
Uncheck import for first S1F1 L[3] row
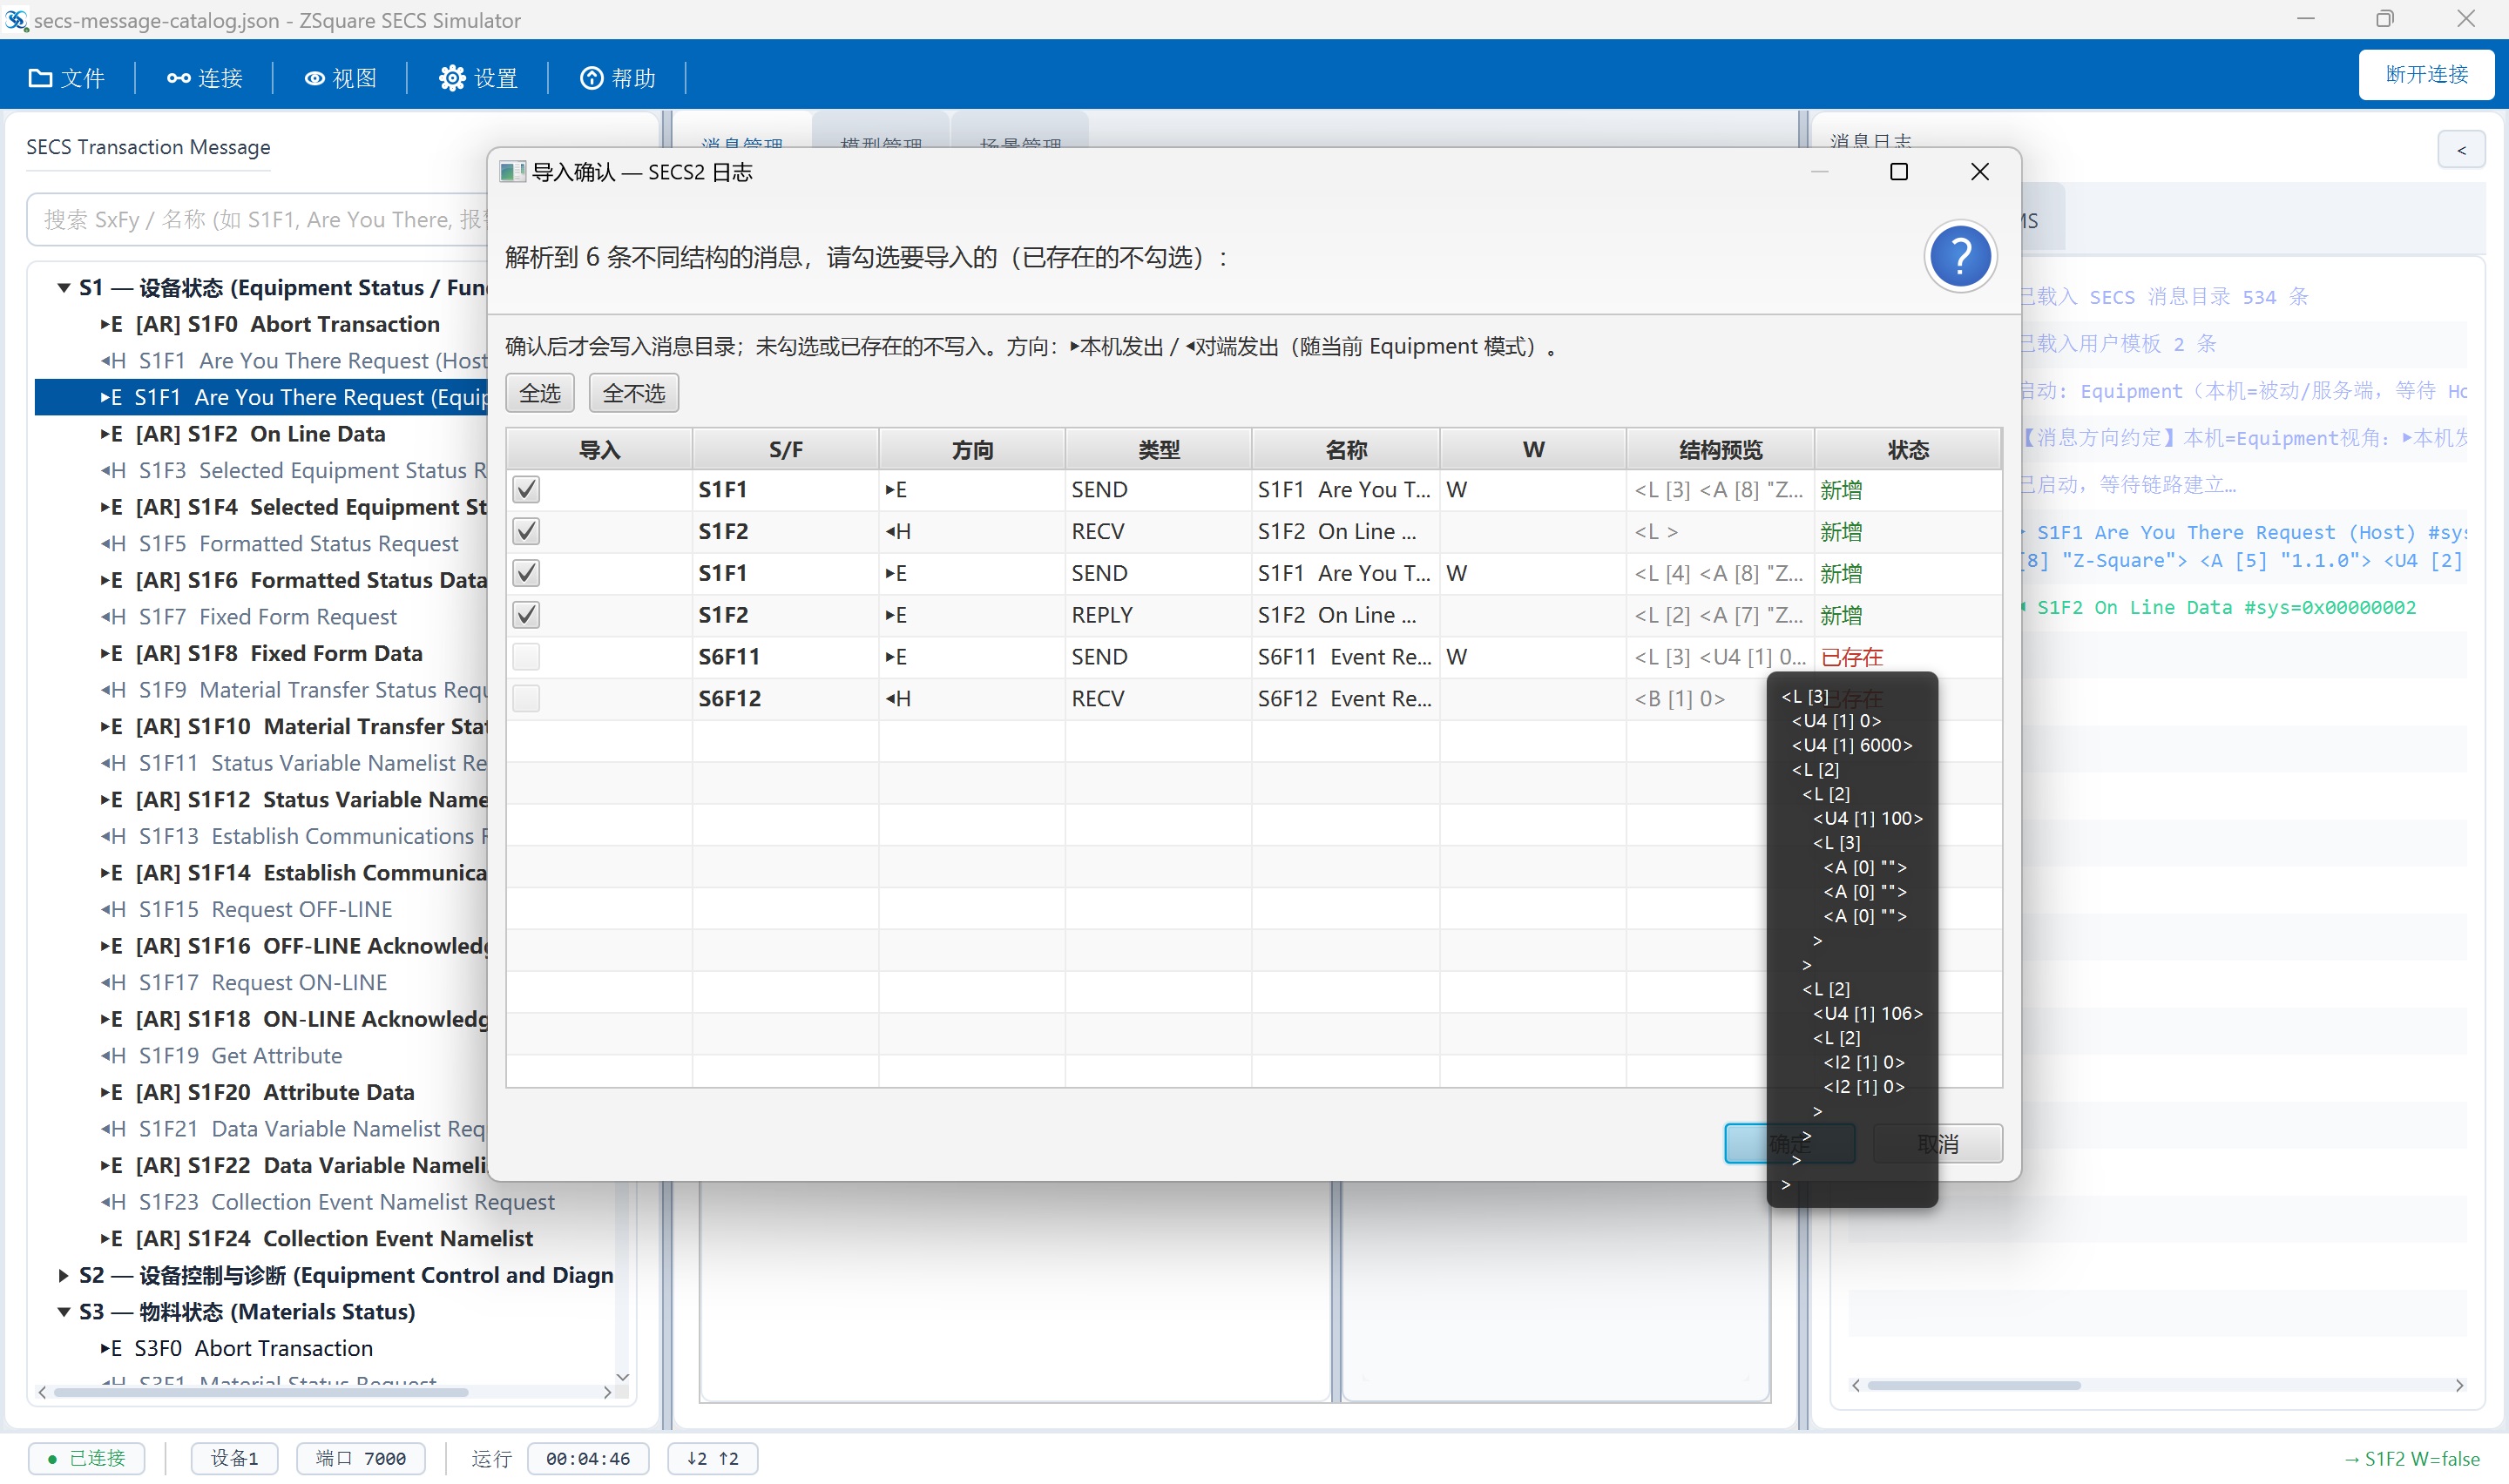[526, 489]
